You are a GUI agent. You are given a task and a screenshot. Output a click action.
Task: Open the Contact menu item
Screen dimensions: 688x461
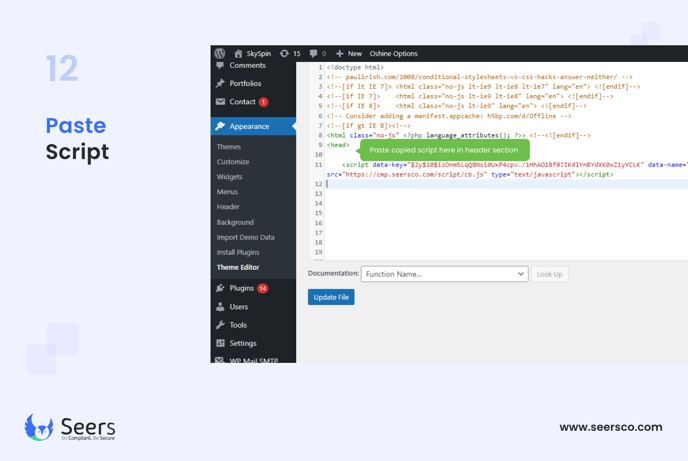[x=242, y=102]
